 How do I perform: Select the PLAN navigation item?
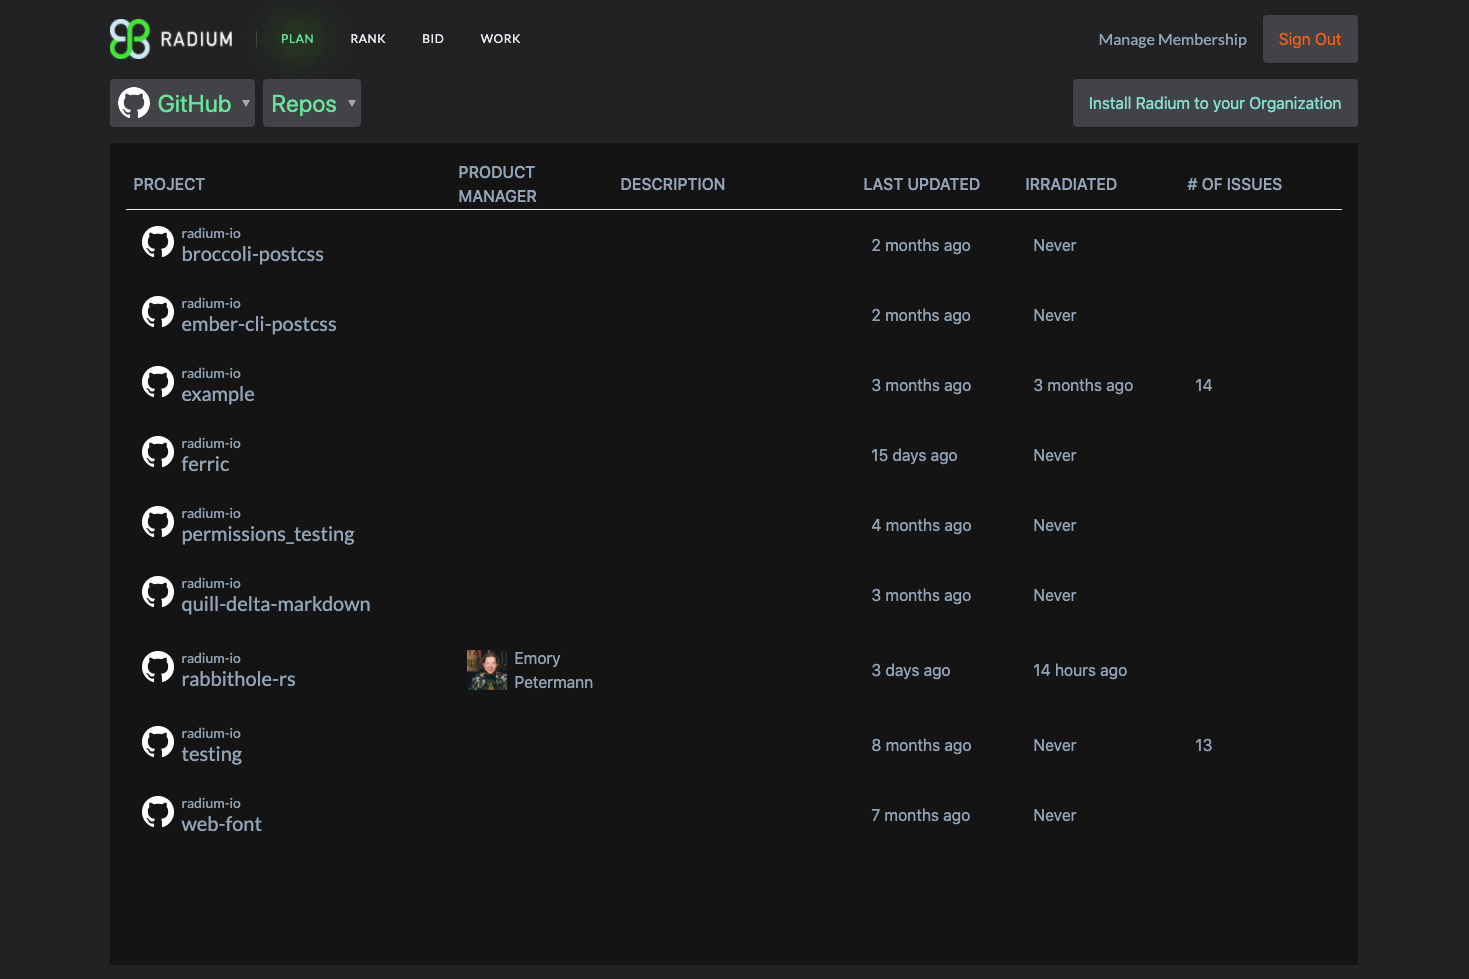[x=297, y=39]
